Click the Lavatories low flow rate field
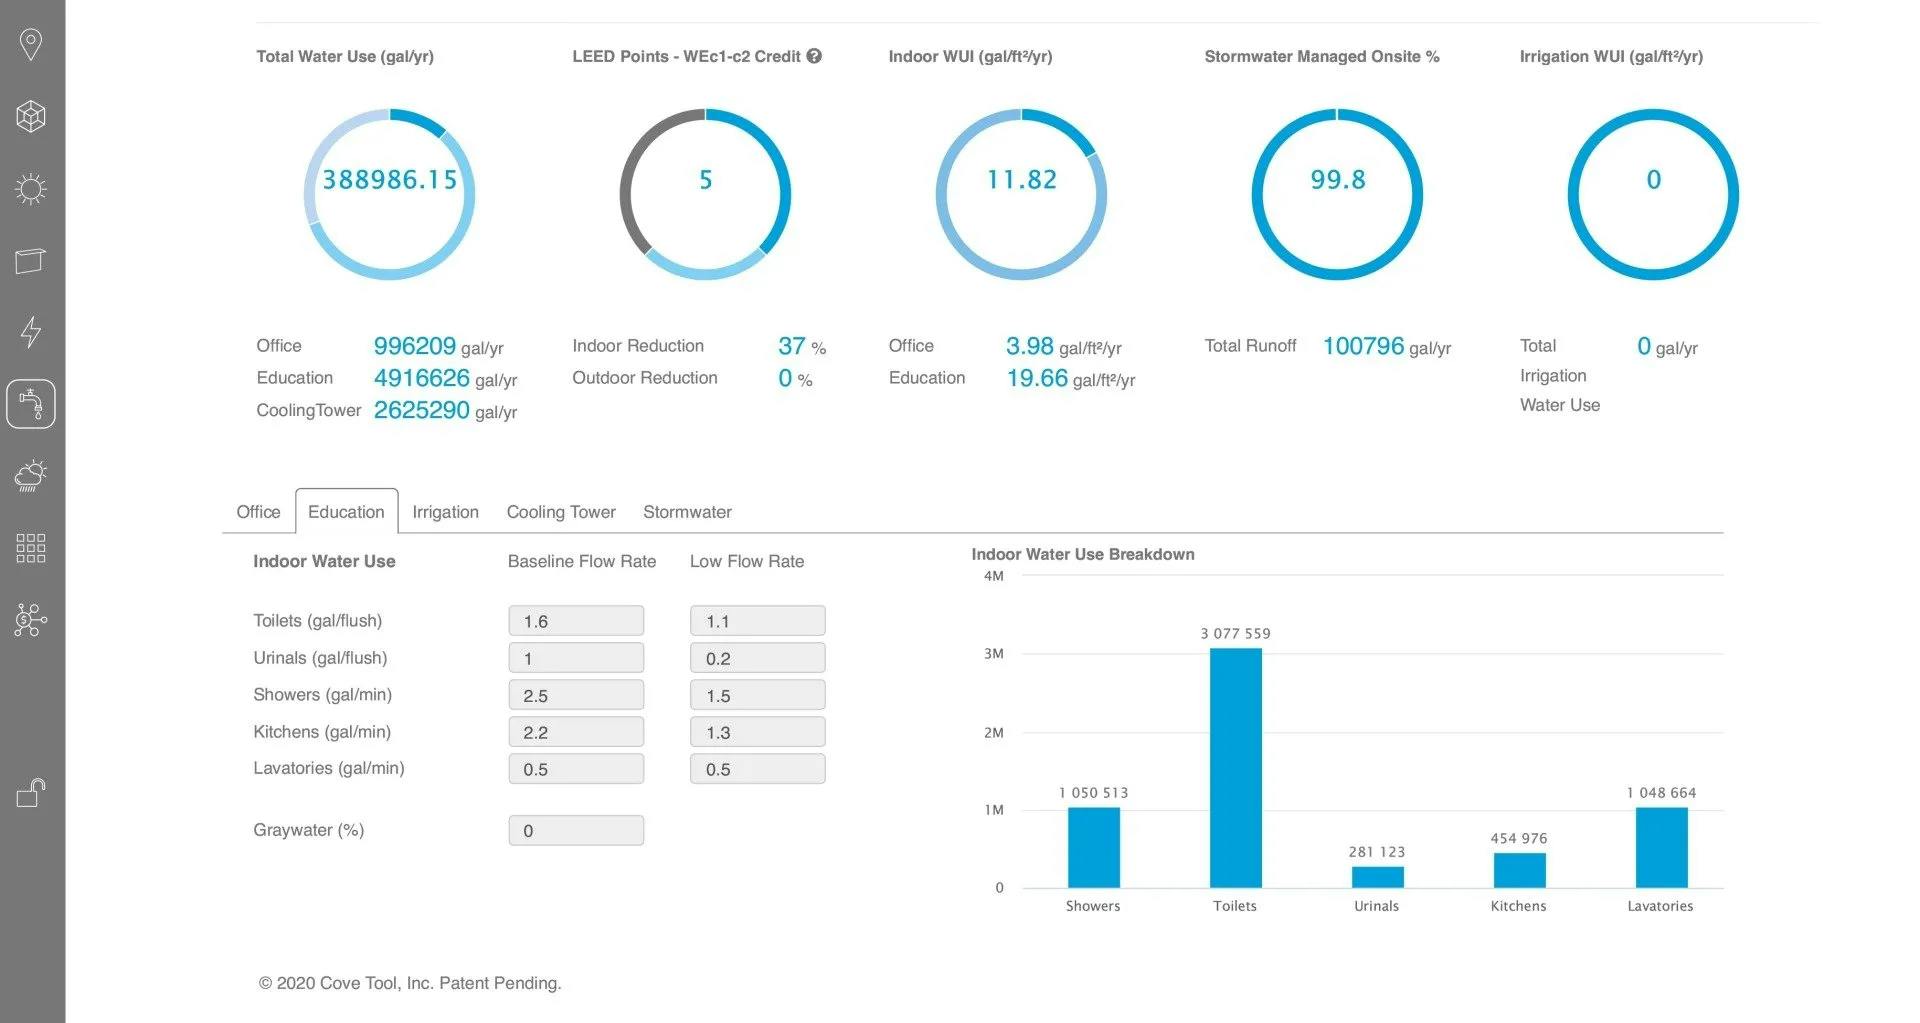 click(758, 769)
